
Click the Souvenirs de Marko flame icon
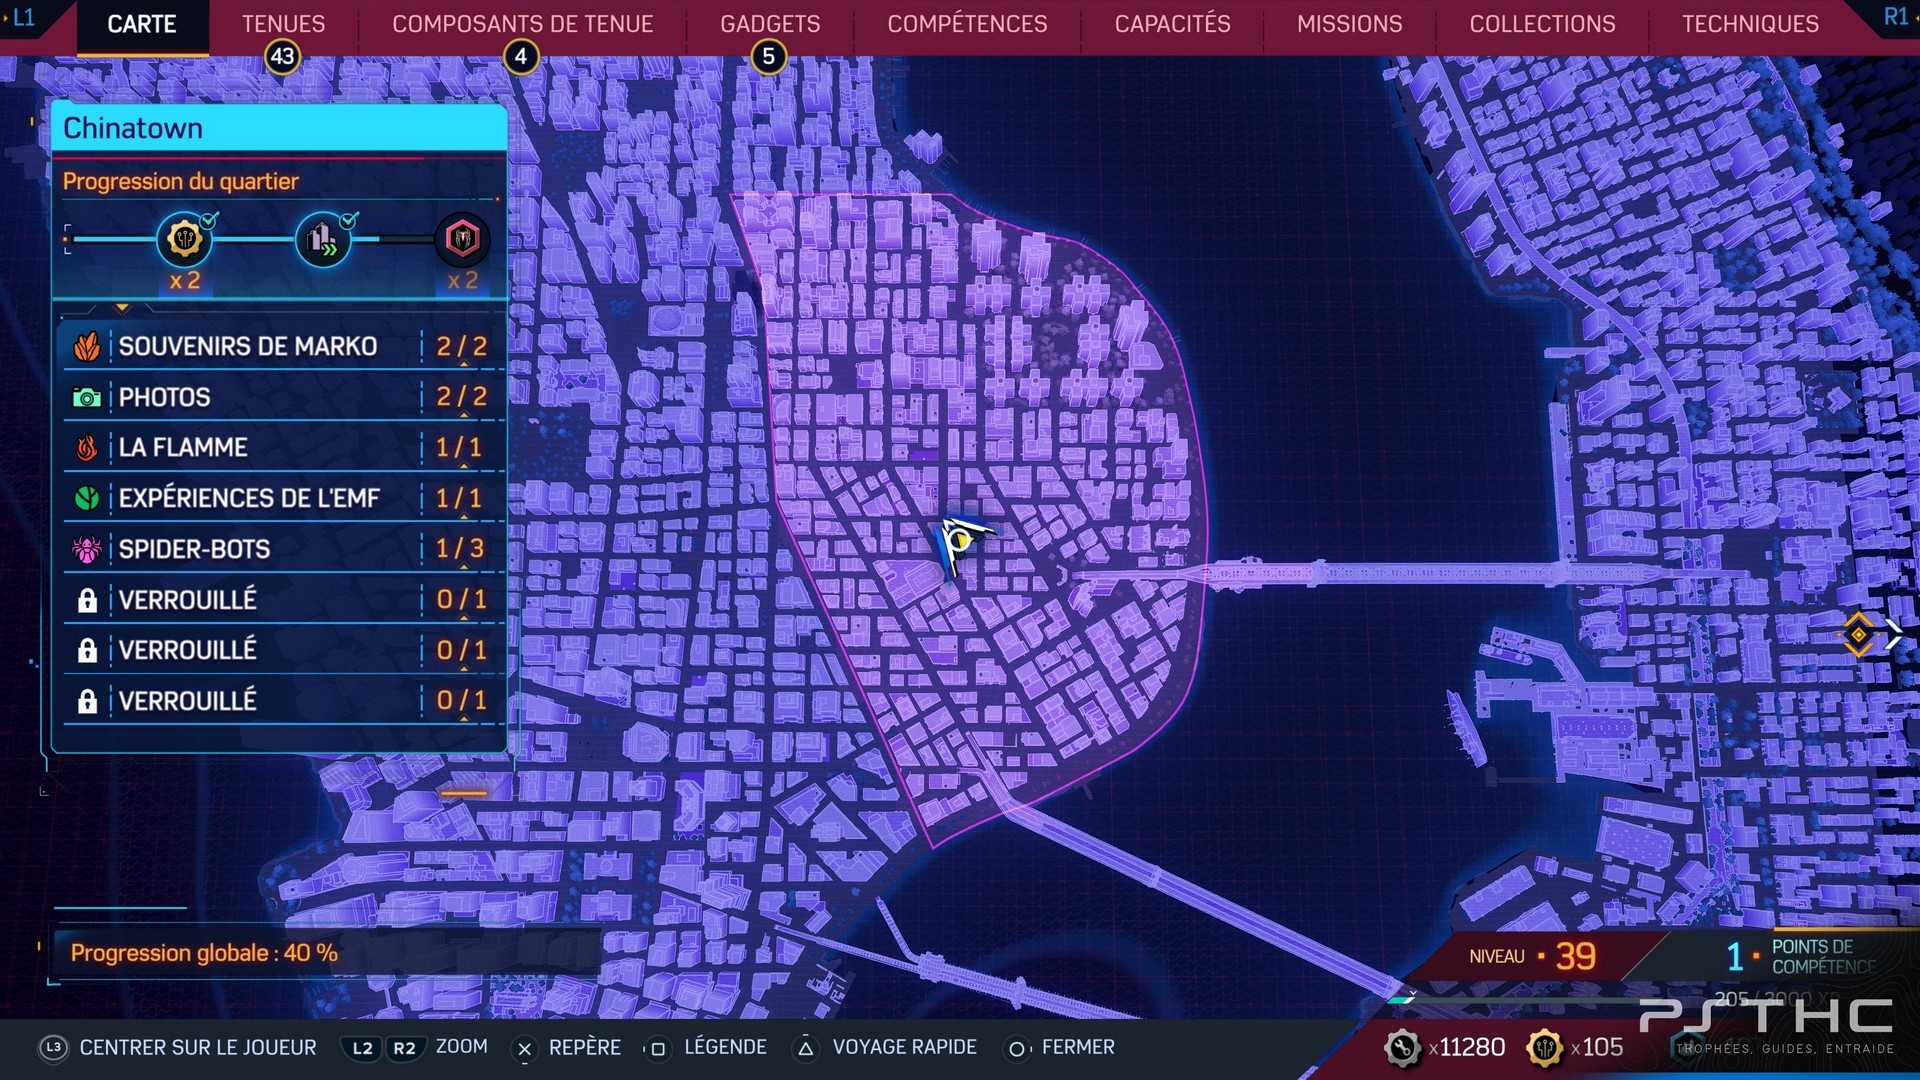(x=87, y=347)
